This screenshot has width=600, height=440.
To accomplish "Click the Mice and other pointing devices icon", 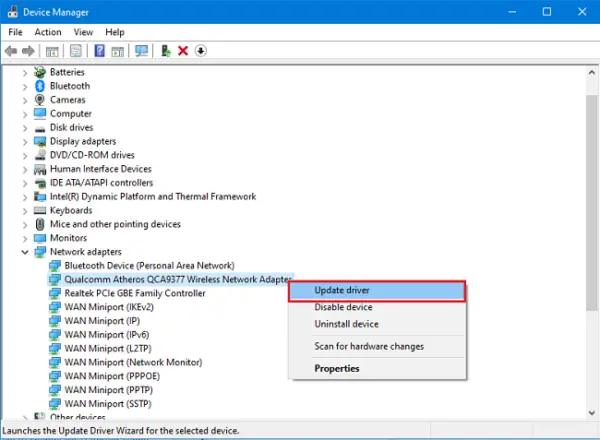I will (x=40, y=224).
